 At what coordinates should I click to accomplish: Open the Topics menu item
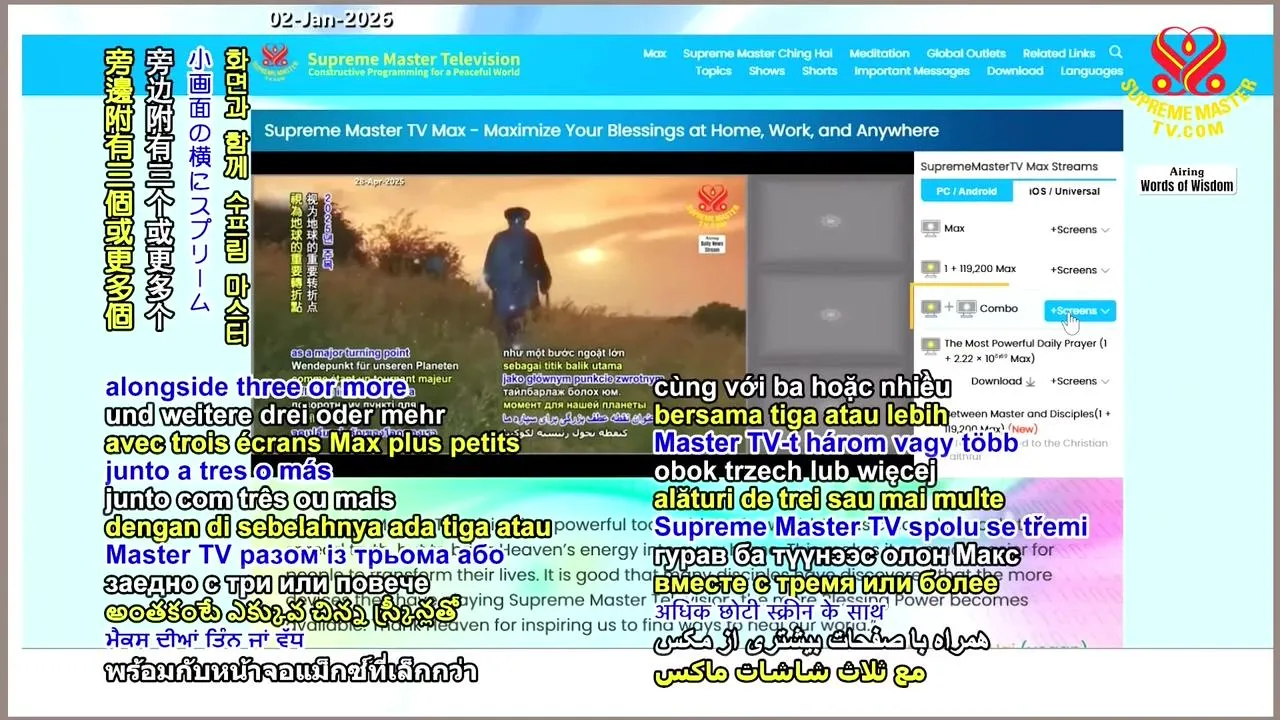(714, 71)
